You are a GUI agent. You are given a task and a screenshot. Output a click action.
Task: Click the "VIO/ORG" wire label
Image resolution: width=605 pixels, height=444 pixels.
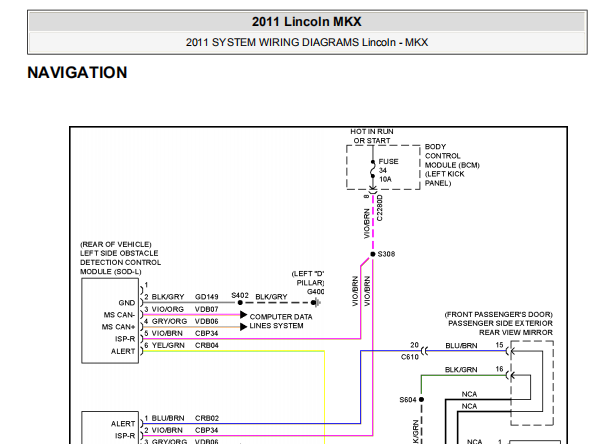167,309
